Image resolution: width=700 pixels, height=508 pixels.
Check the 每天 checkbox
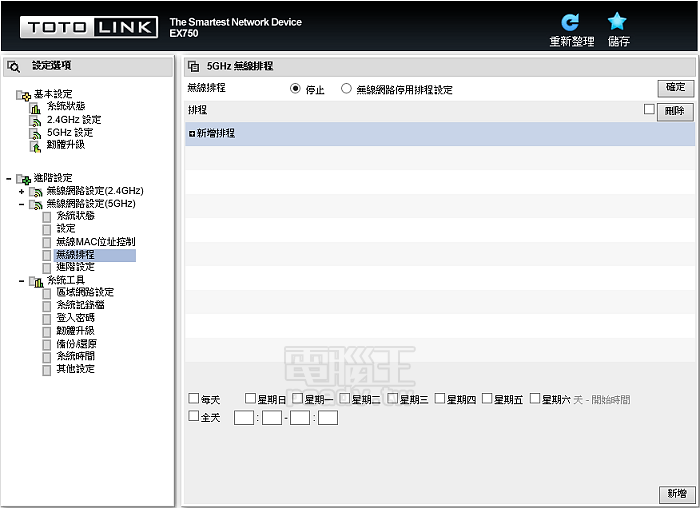pos(194,399)
